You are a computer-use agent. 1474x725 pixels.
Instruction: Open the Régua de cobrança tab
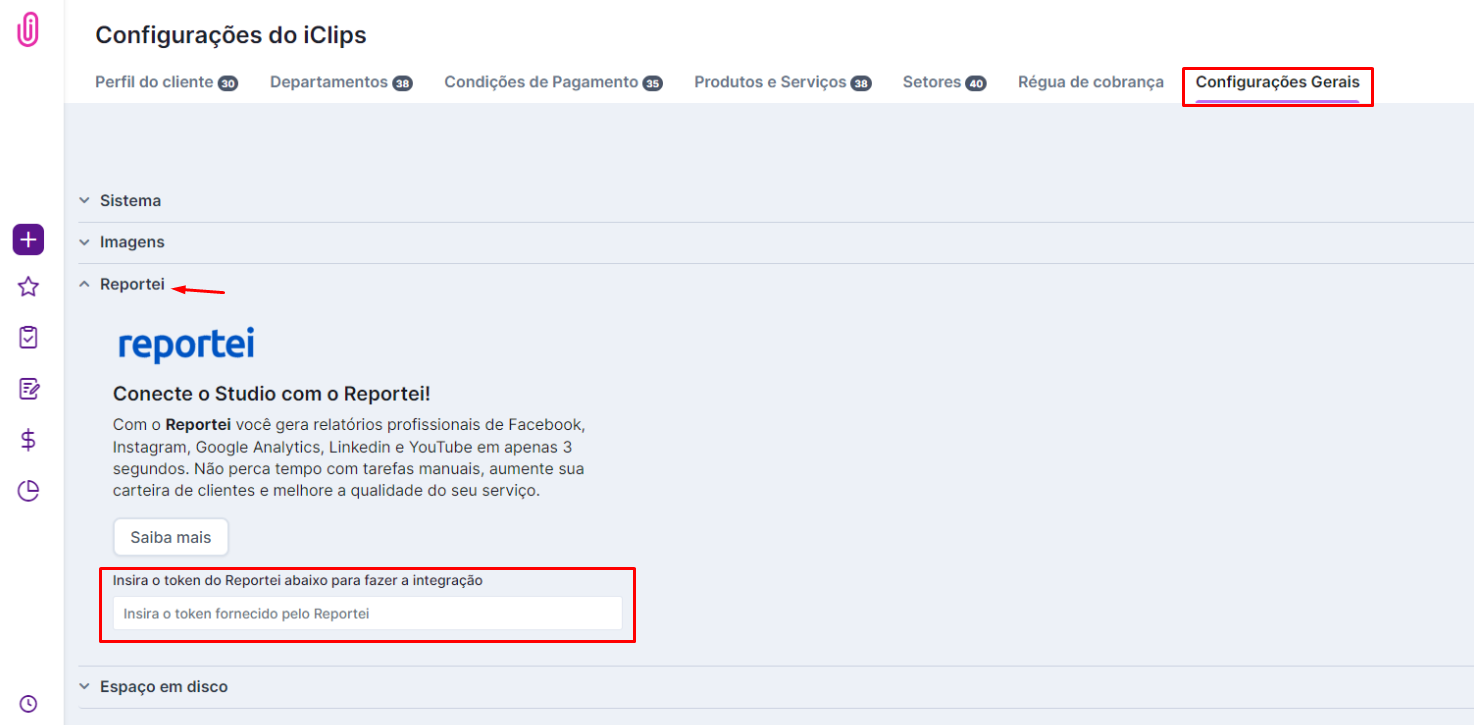(1090, 82)
